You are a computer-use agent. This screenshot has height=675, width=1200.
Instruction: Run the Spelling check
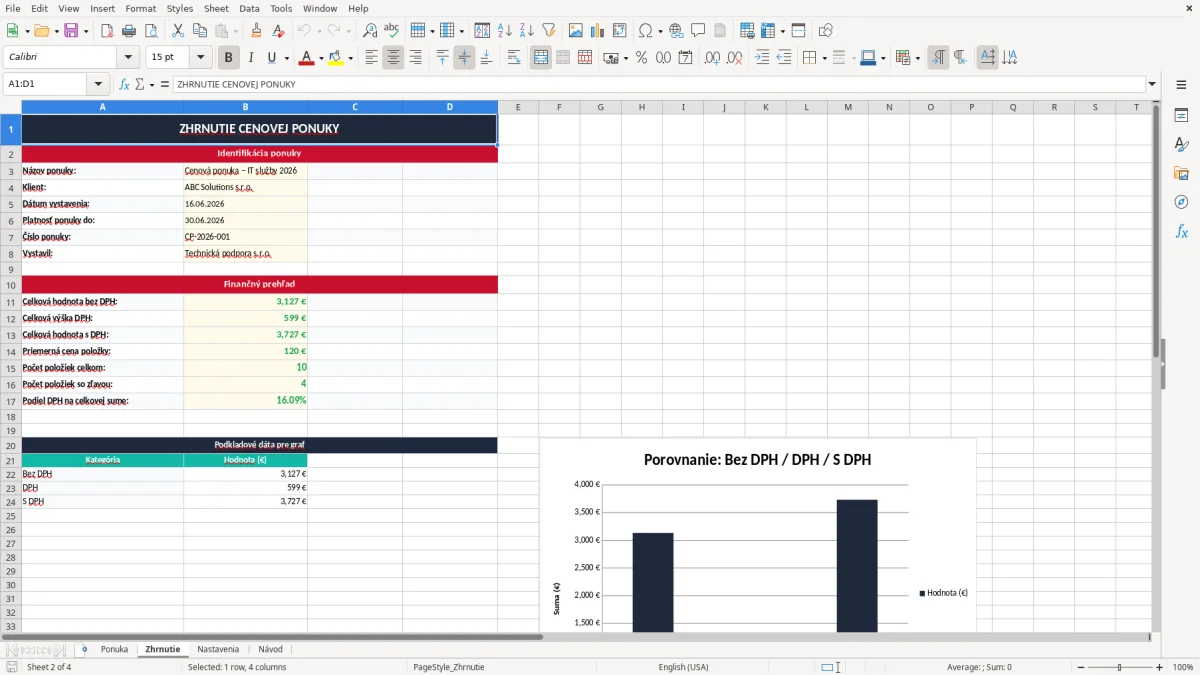pos(392,31)
